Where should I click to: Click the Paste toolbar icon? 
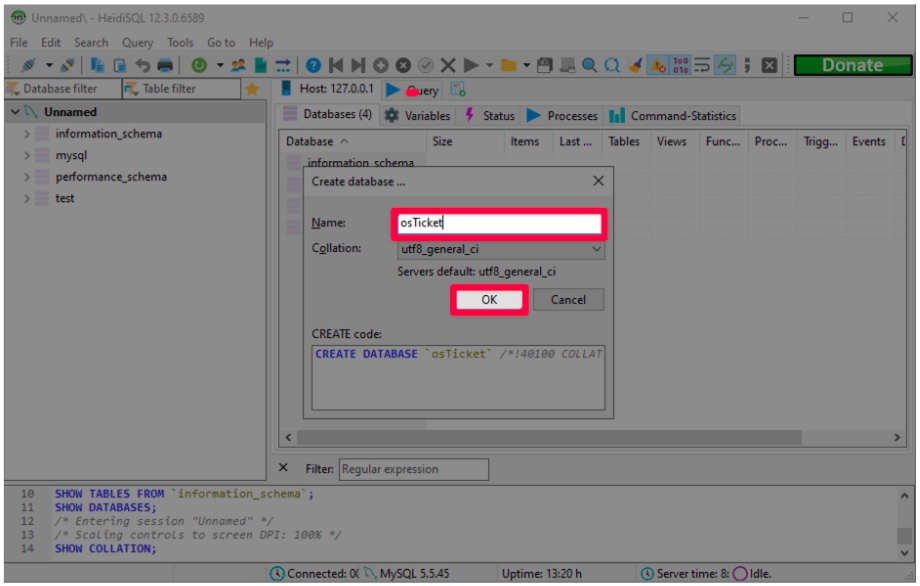(120, 65)
